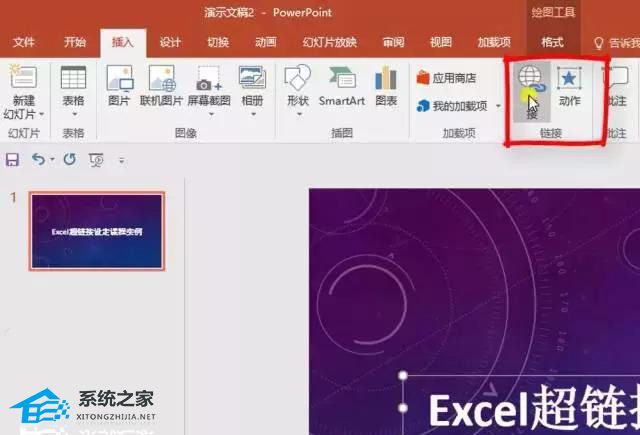Viewport: 640px width, 435px height.
Task: Select the title box's upper-left corner handle
Action: tap(403, 375)
